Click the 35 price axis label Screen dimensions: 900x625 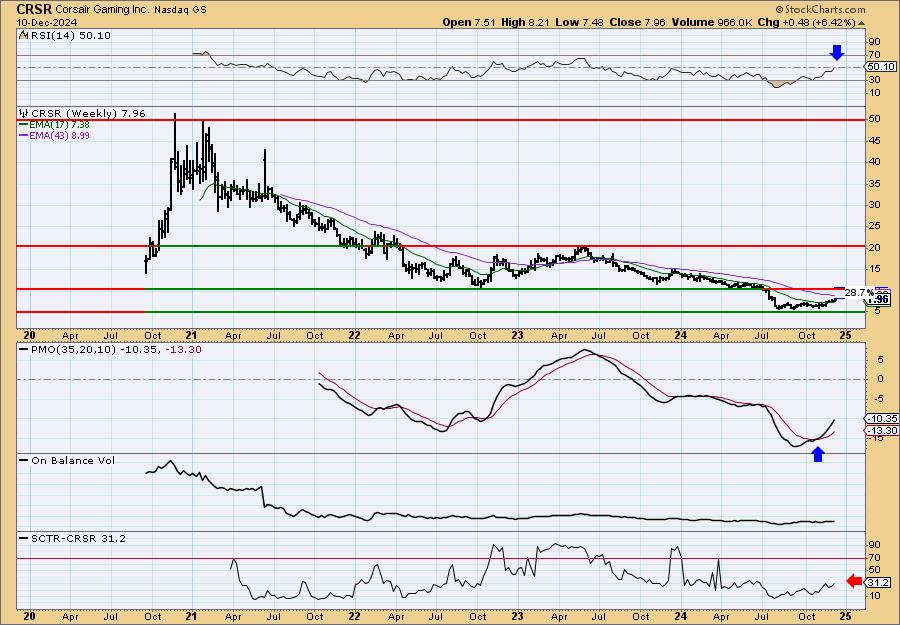pyautogui.click(x=874, y=184)
